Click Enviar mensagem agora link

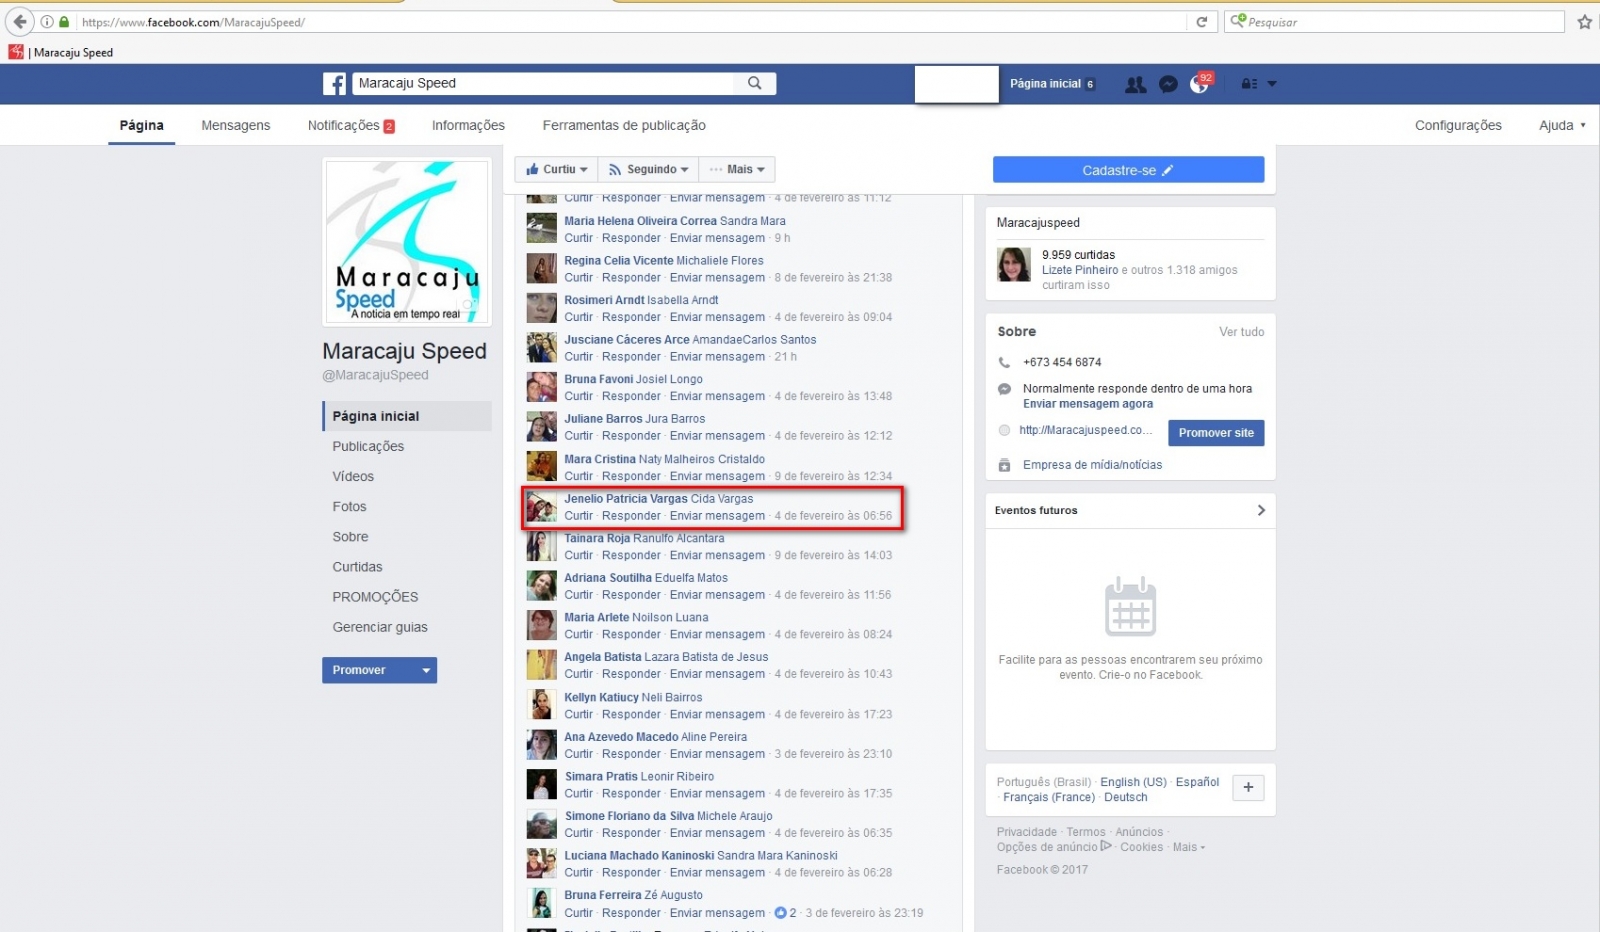point(1088,404)
